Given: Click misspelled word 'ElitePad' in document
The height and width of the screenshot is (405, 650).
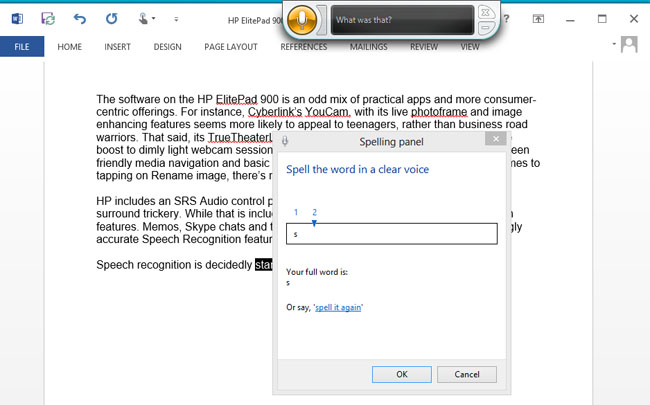Looking at the screenshot, I should pos(236,99).
